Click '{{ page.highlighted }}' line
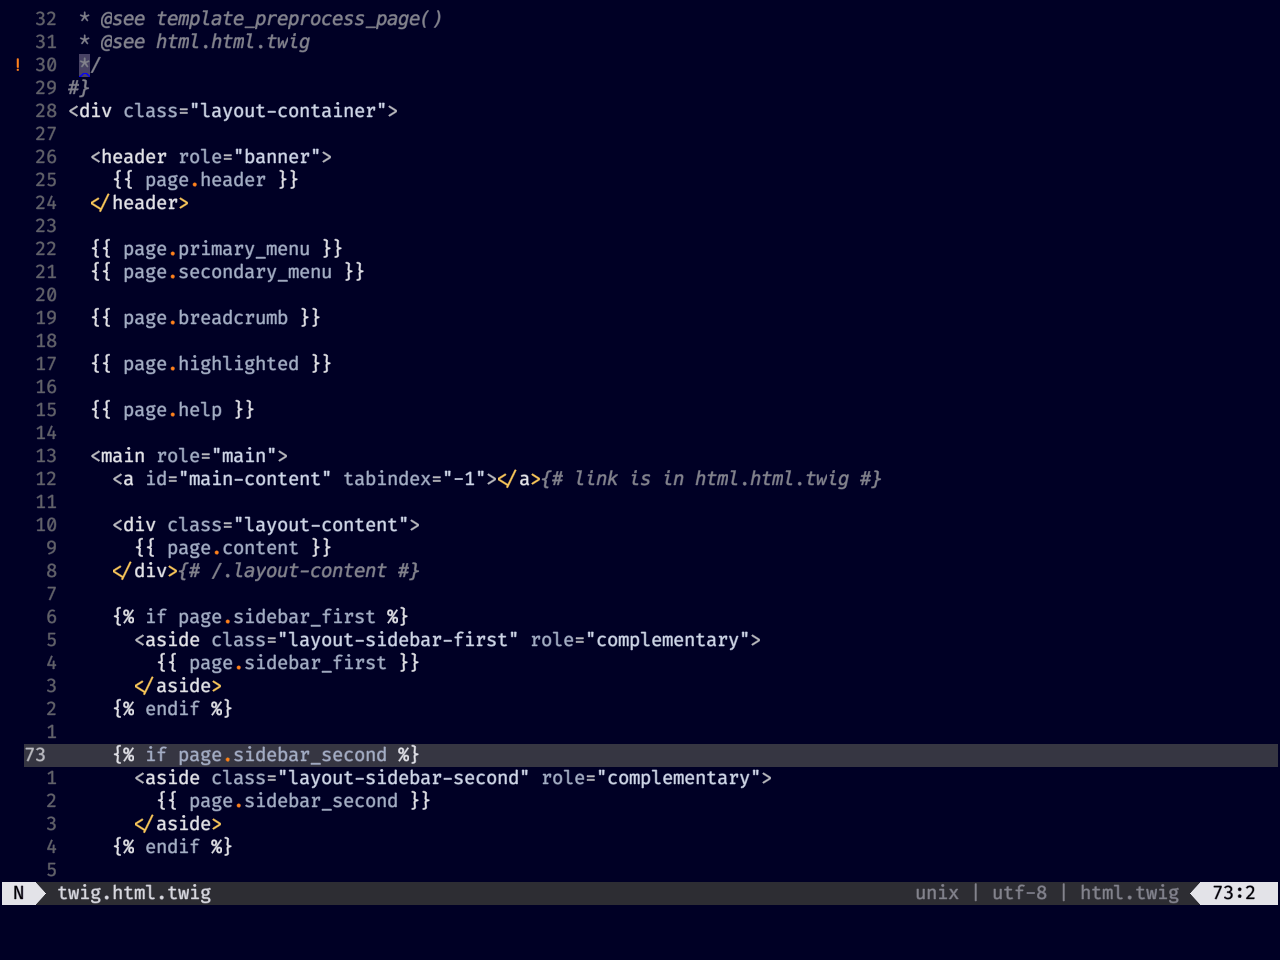1280x960 pixels. [211, 364]
